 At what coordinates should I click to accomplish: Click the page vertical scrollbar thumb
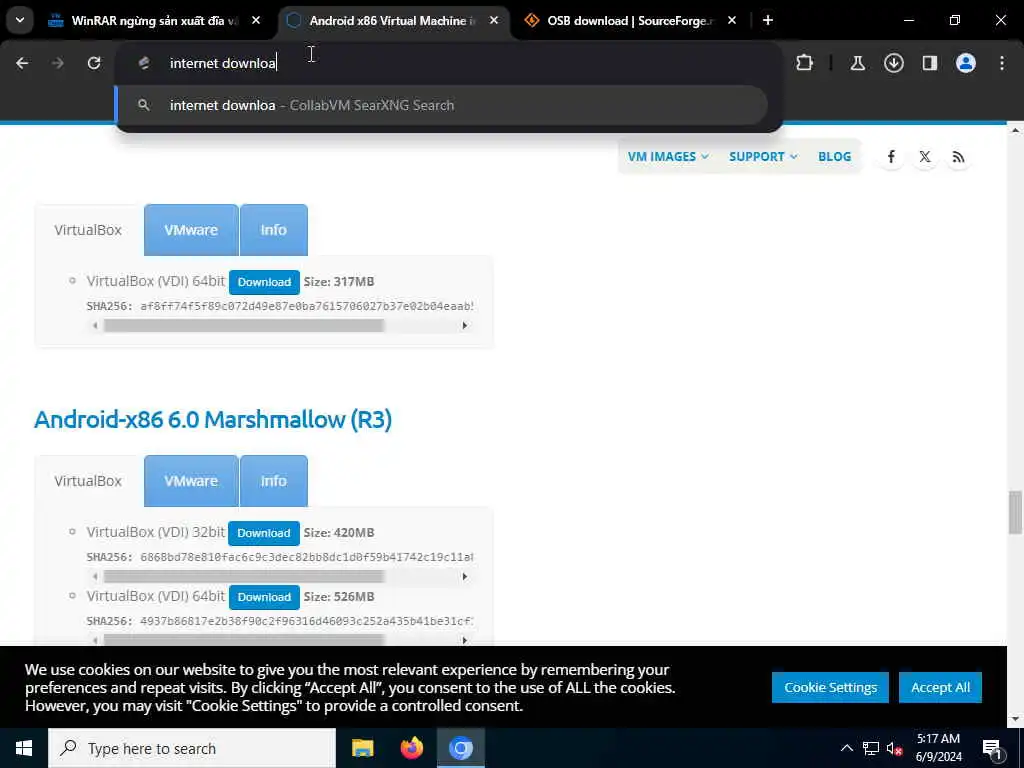[x=1015, y=513]
